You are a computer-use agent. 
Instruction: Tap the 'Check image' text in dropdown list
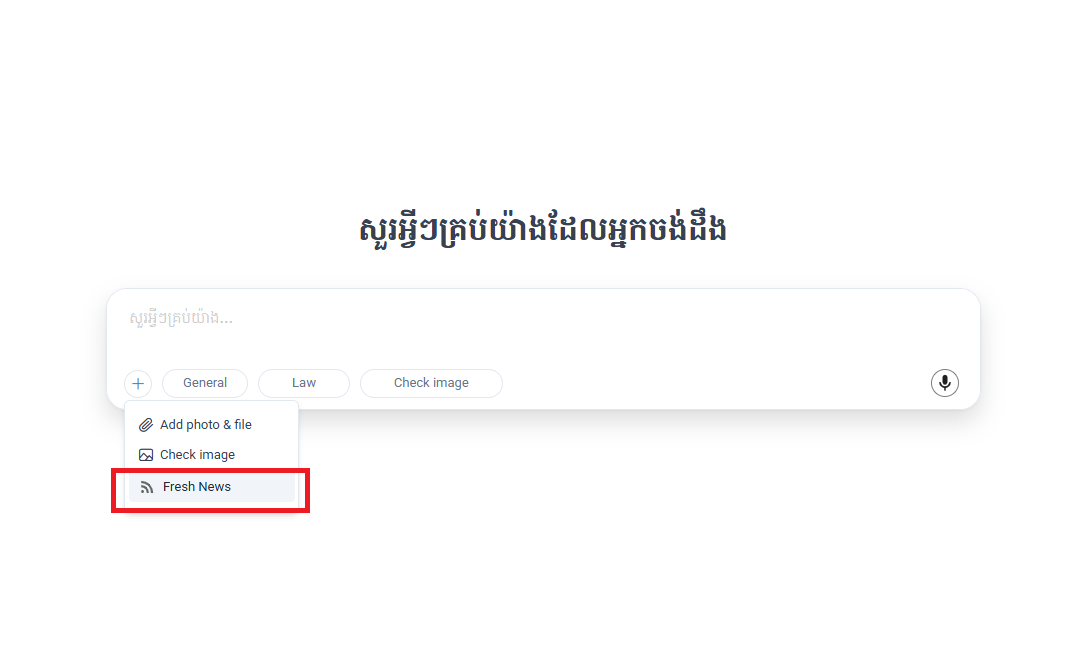pyautogui.click(x=198, y=455)
